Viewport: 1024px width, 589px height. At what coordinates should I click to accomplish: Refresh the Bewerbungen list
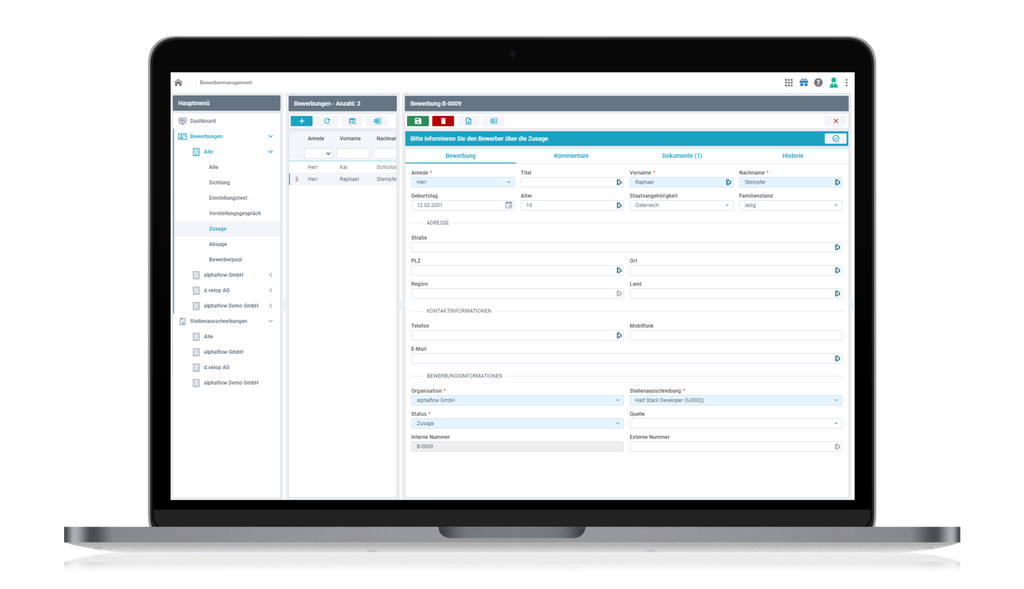(x=327, y=121)
